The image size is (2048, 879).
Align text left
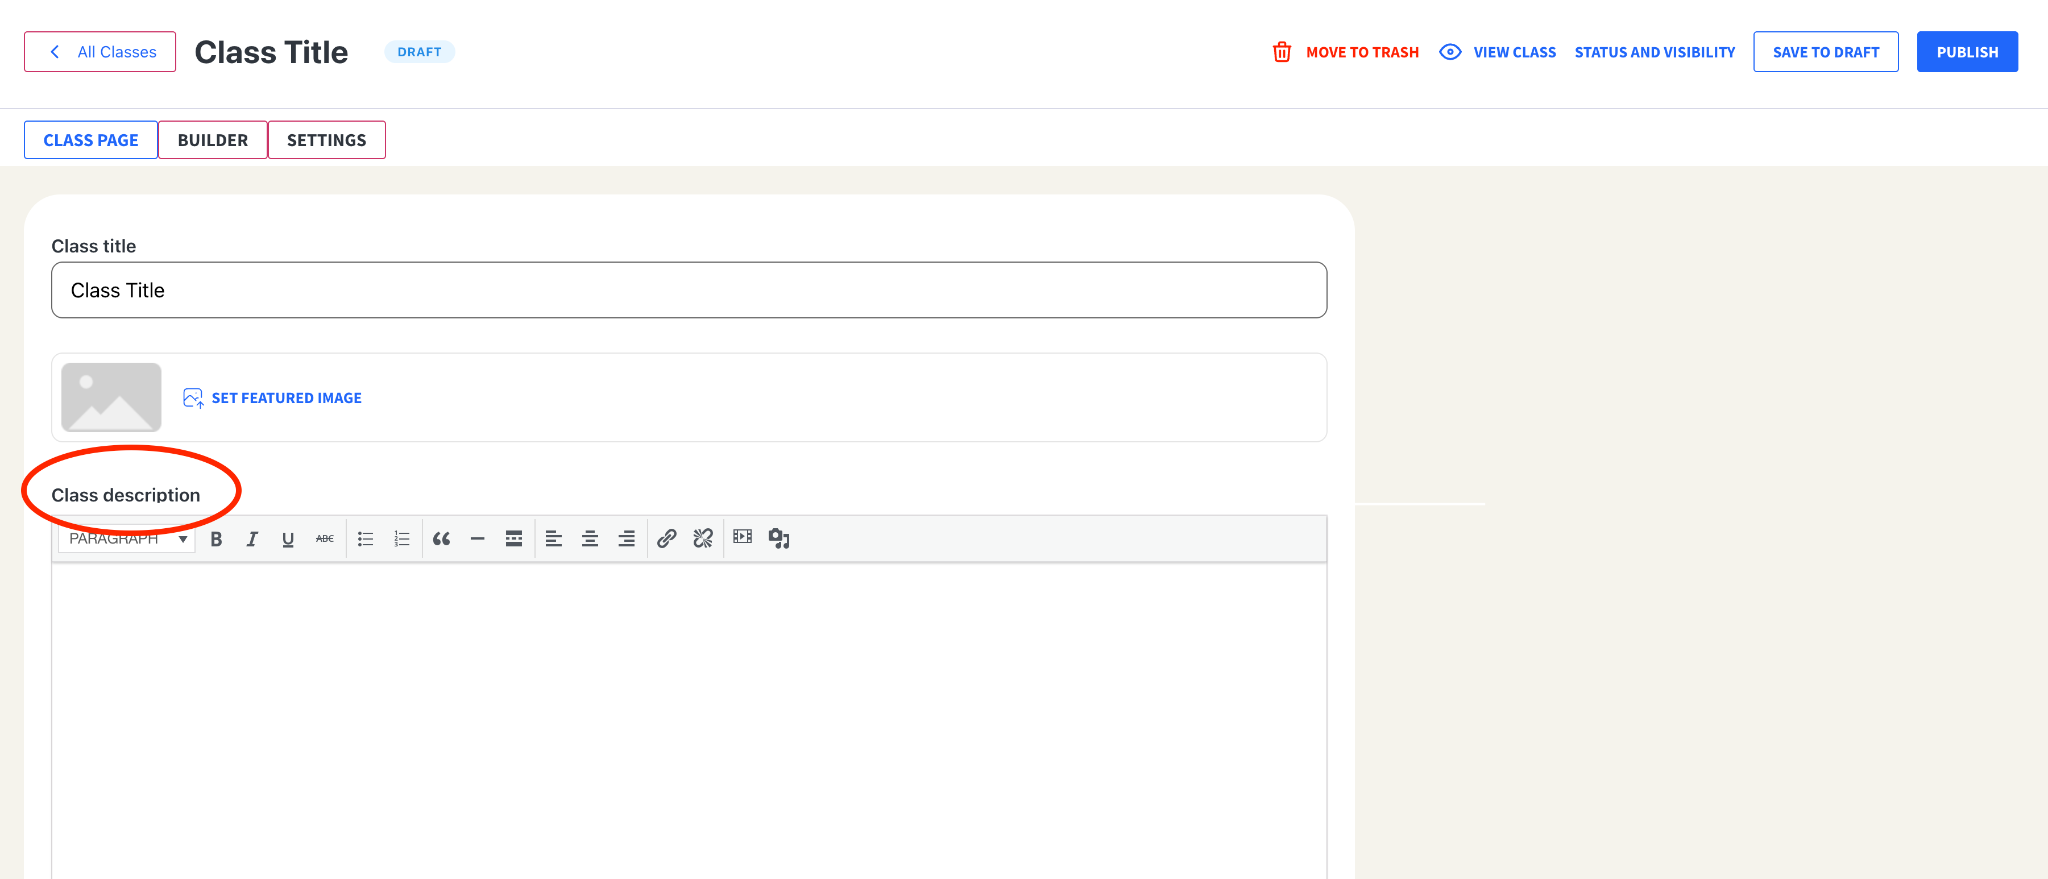pyautogui.click(x=554, y=539)
